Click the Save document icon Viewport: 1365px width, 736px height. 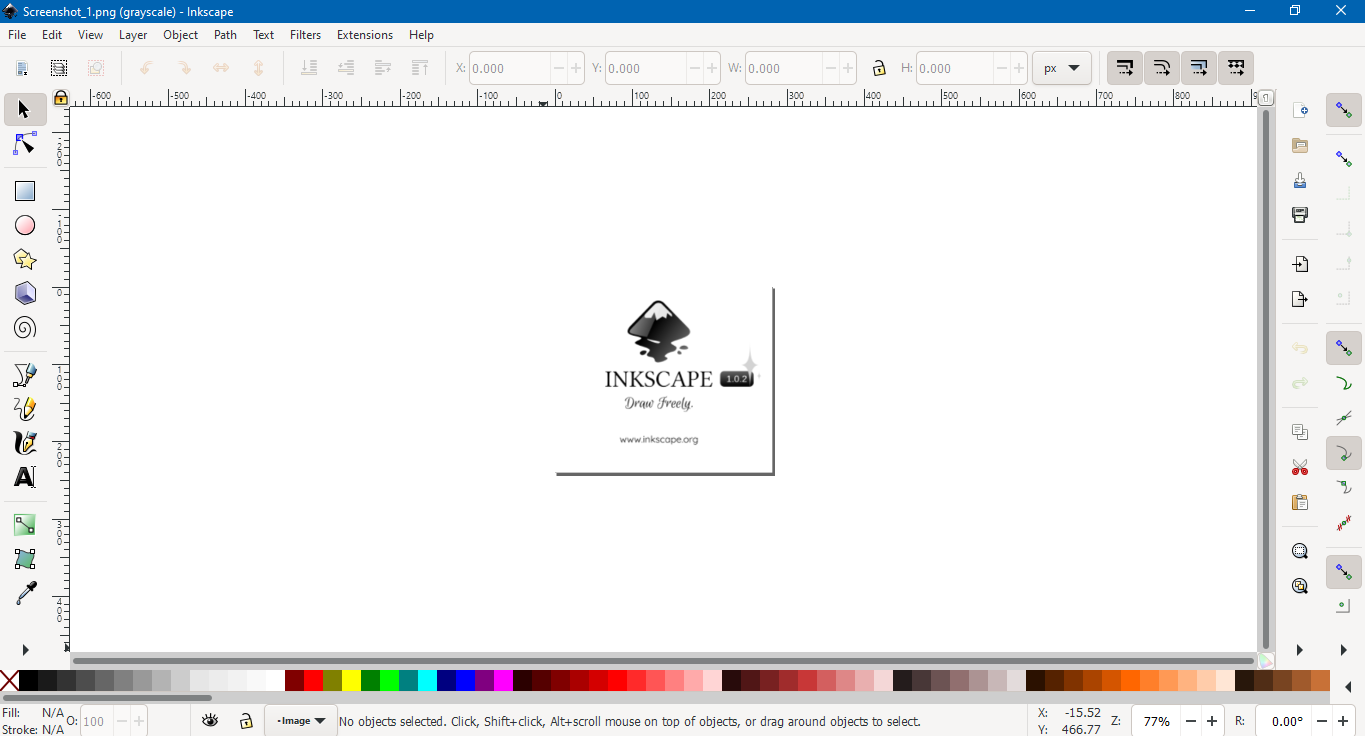pos(1300,181)
